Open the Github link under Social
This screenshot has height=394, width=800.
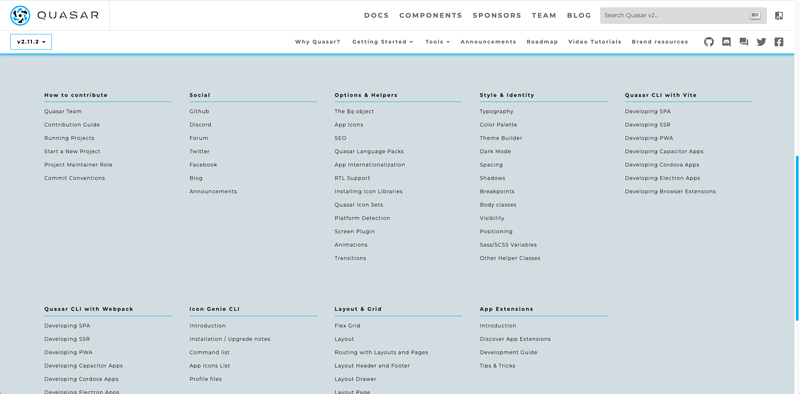[x=199, y=111]
